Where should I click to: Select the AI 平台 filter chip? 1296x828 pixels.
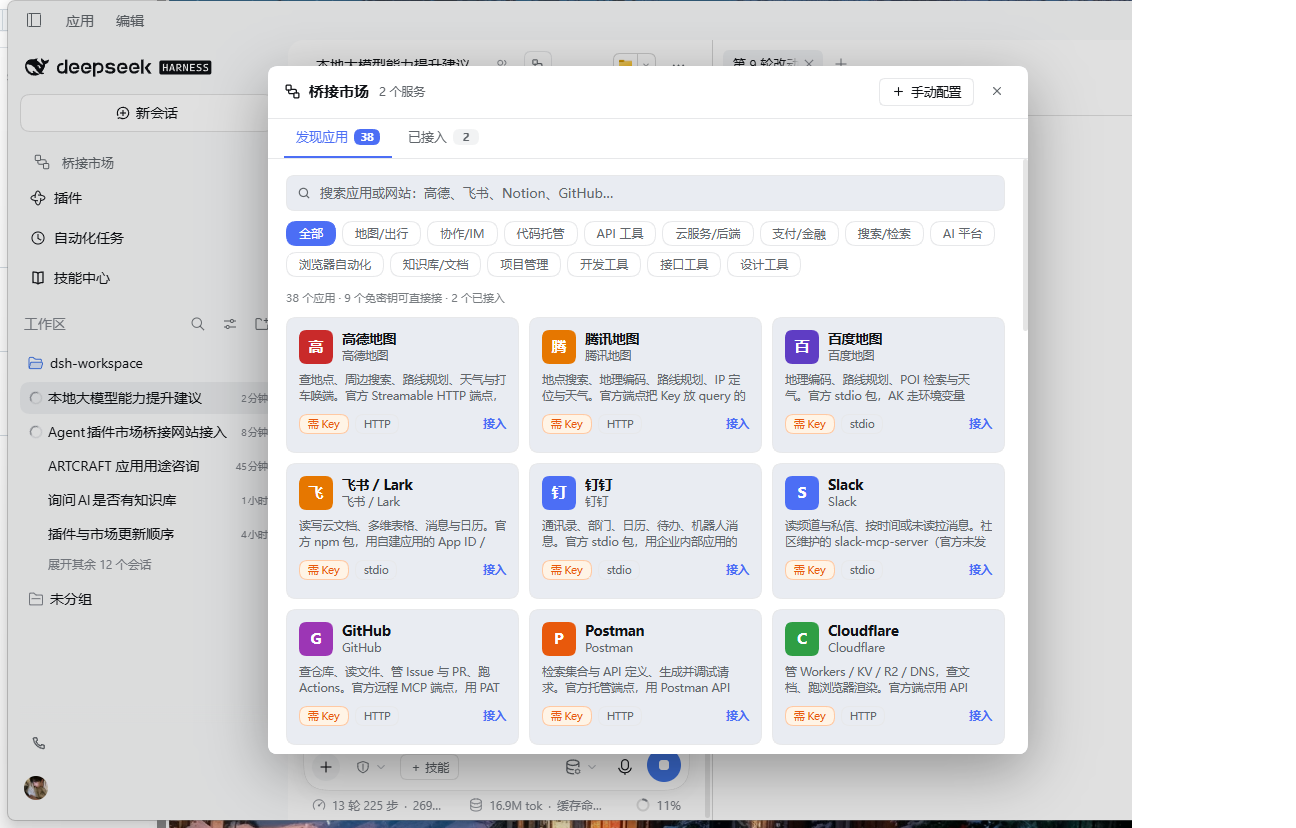click(x=962, y=233)
